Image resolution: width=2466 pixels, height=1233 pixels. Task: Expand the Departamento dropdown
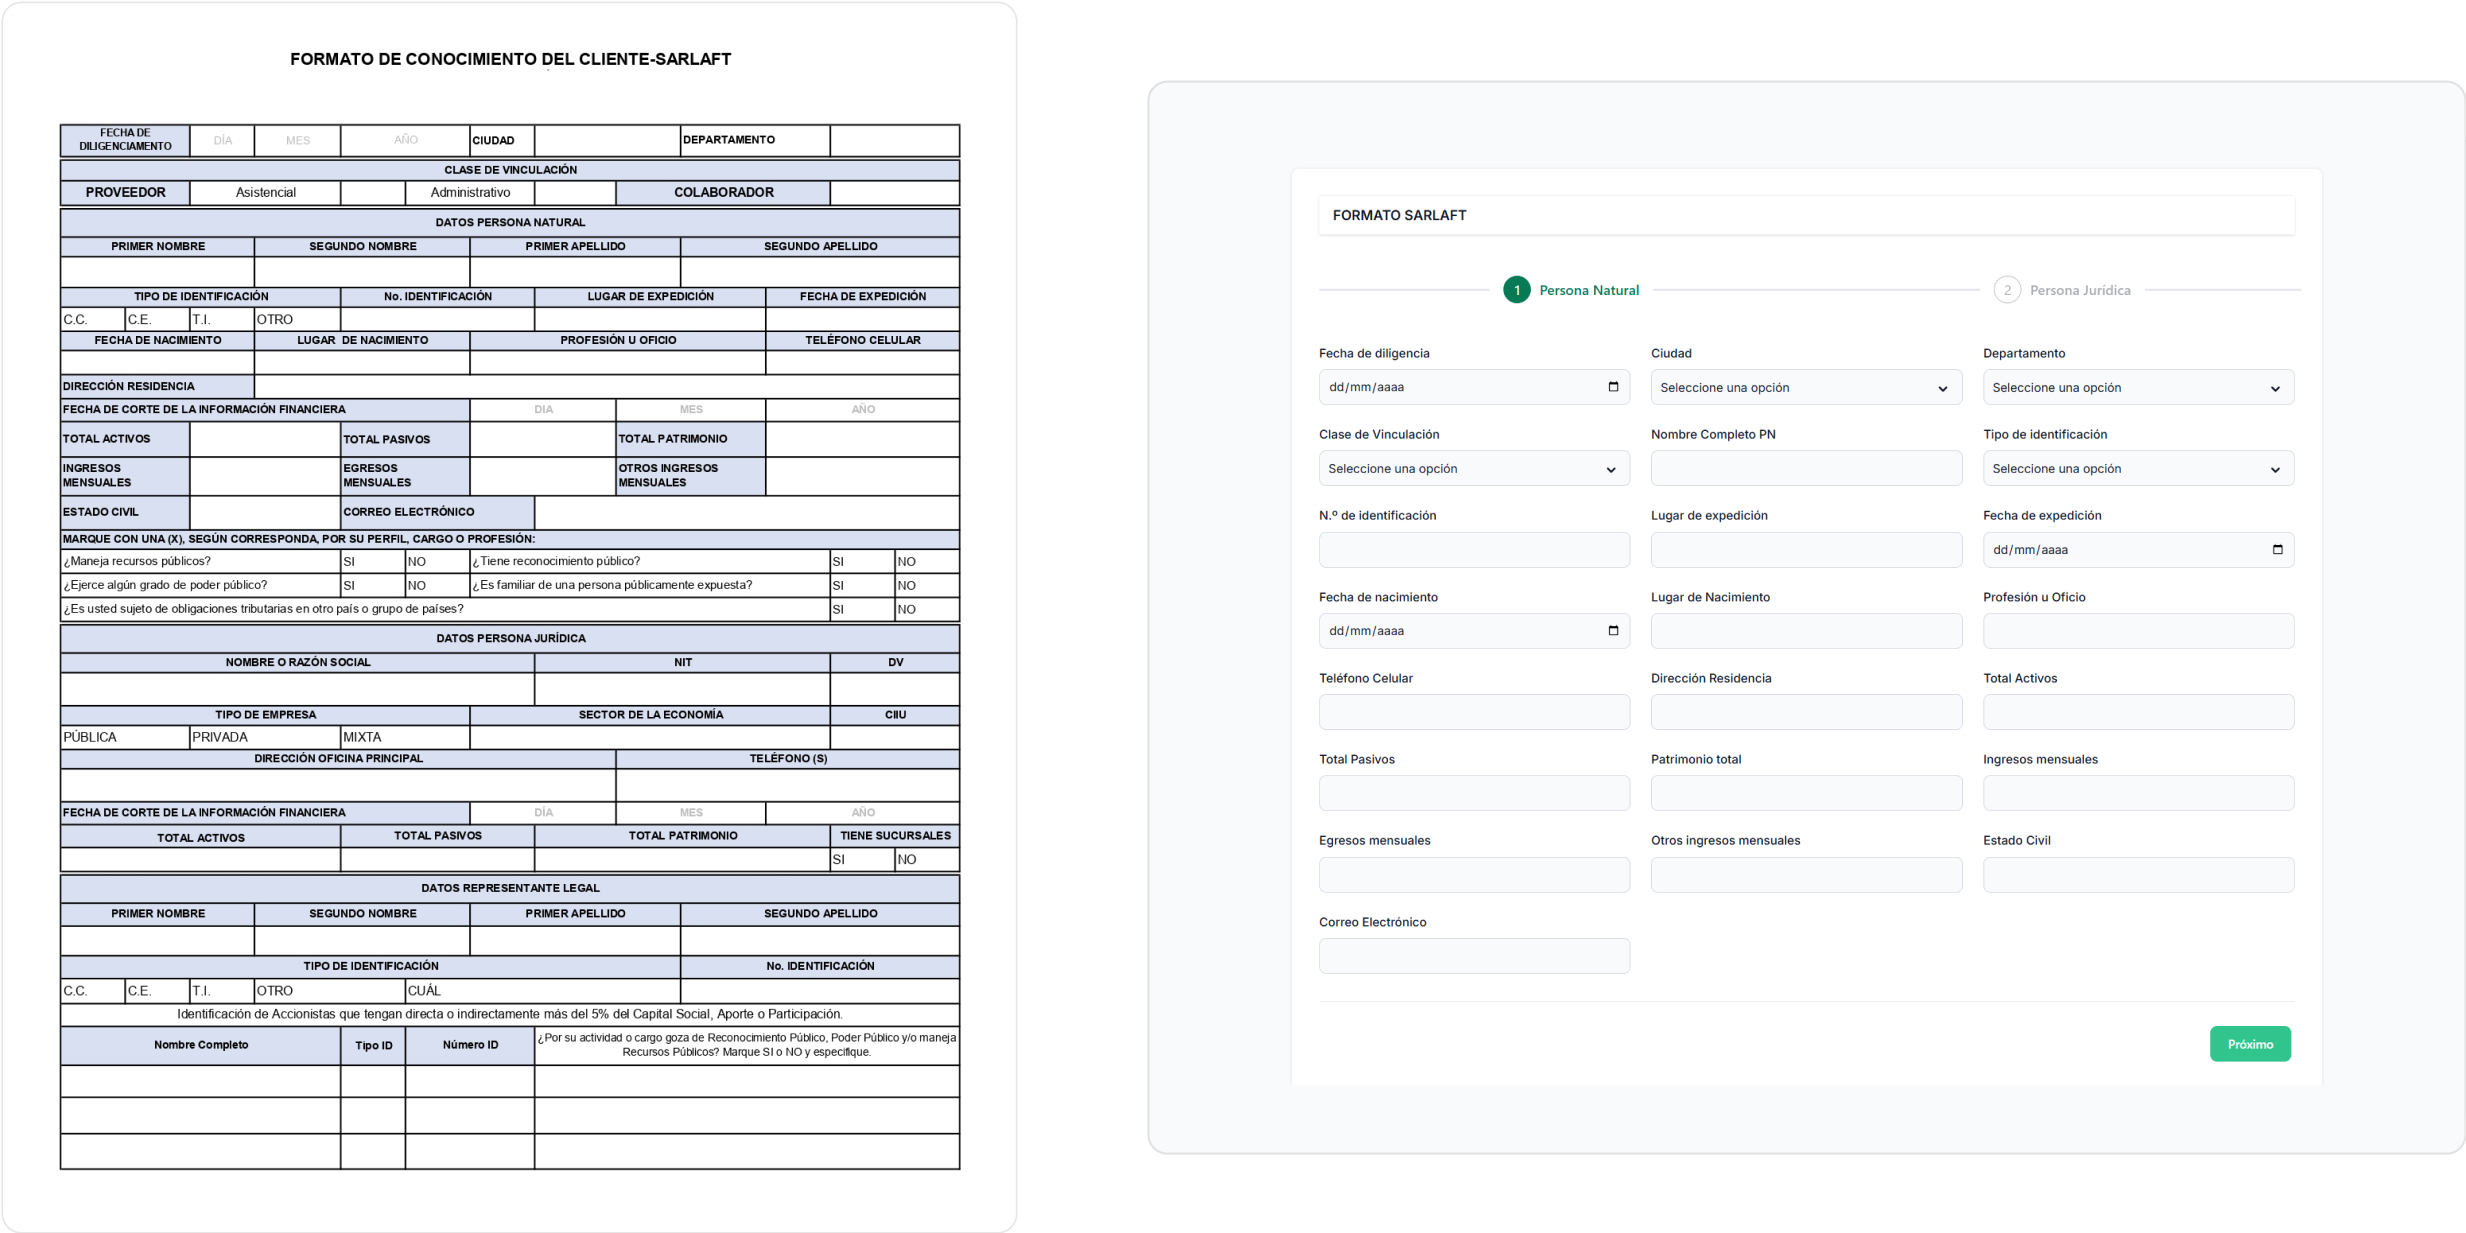click(x=2138, y=387)
